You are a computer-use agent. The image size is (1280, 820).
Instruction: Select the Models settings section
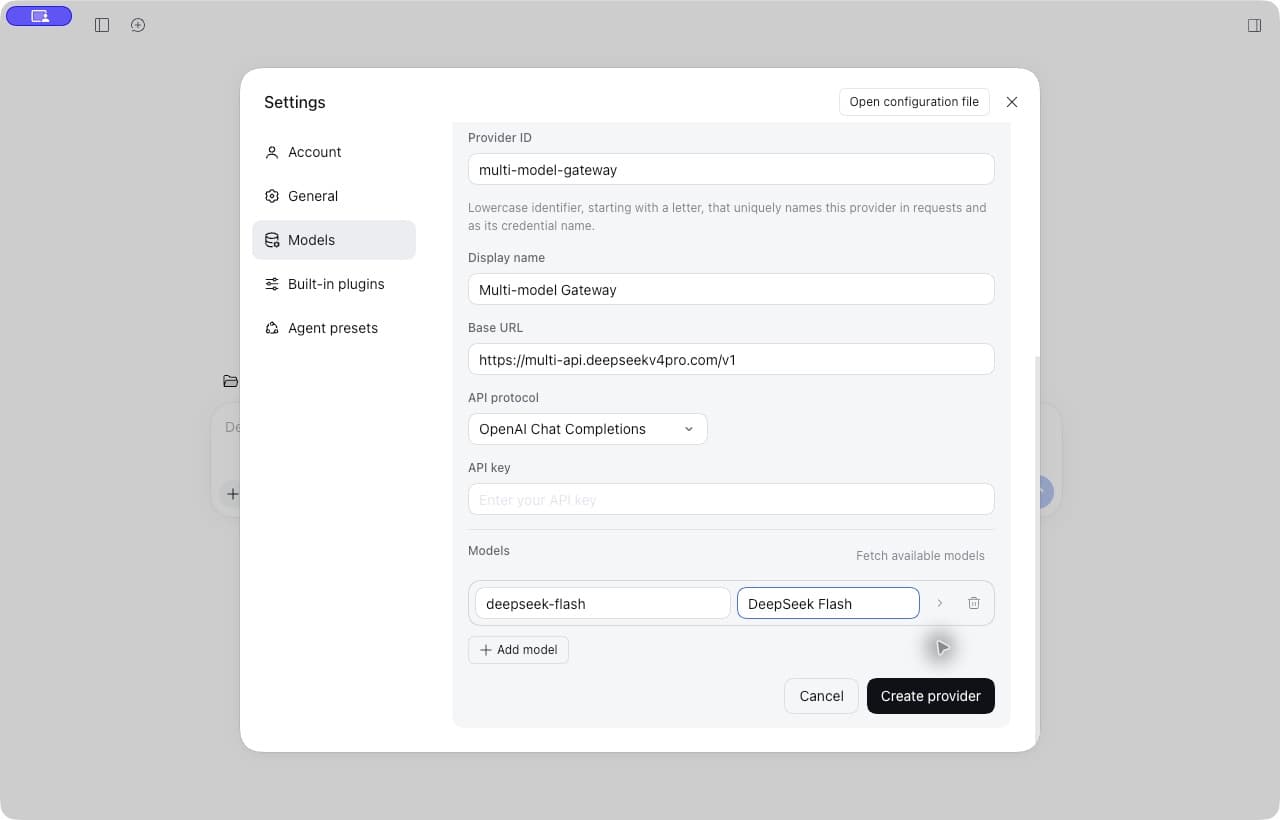click(334, 240)
